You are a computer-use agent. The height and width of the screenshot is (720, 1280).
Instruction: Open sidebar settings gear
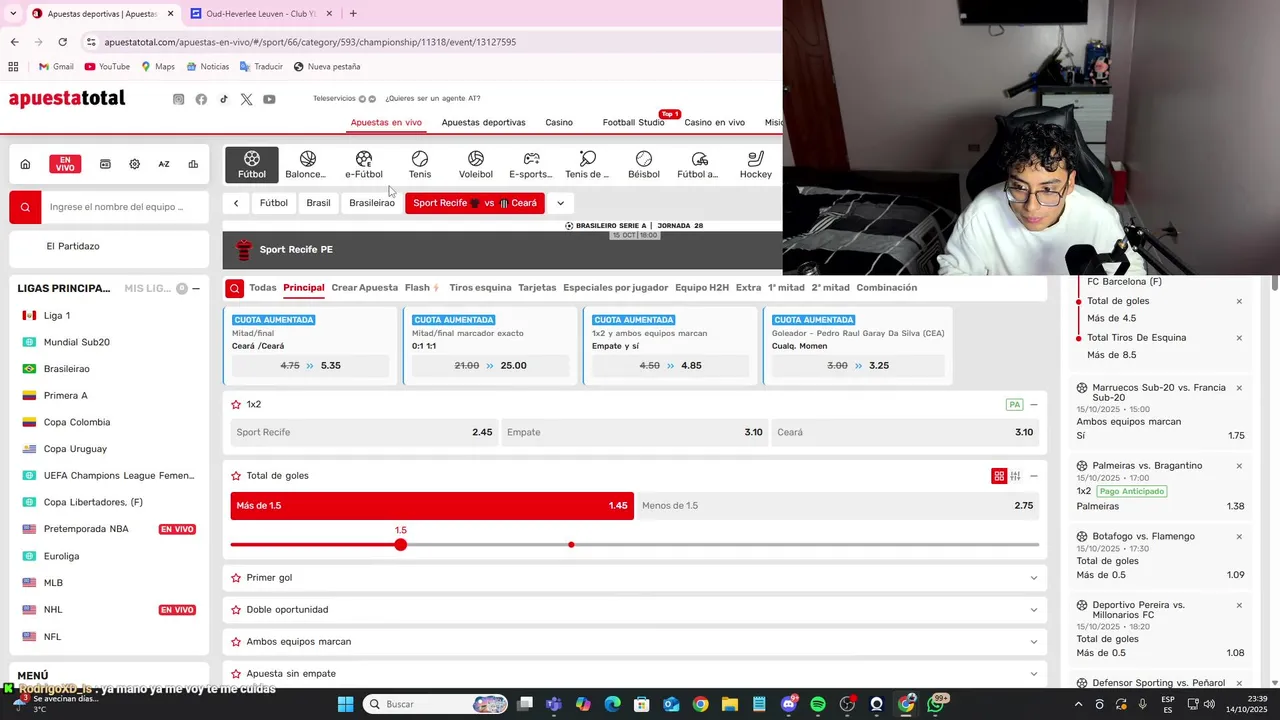135,164
